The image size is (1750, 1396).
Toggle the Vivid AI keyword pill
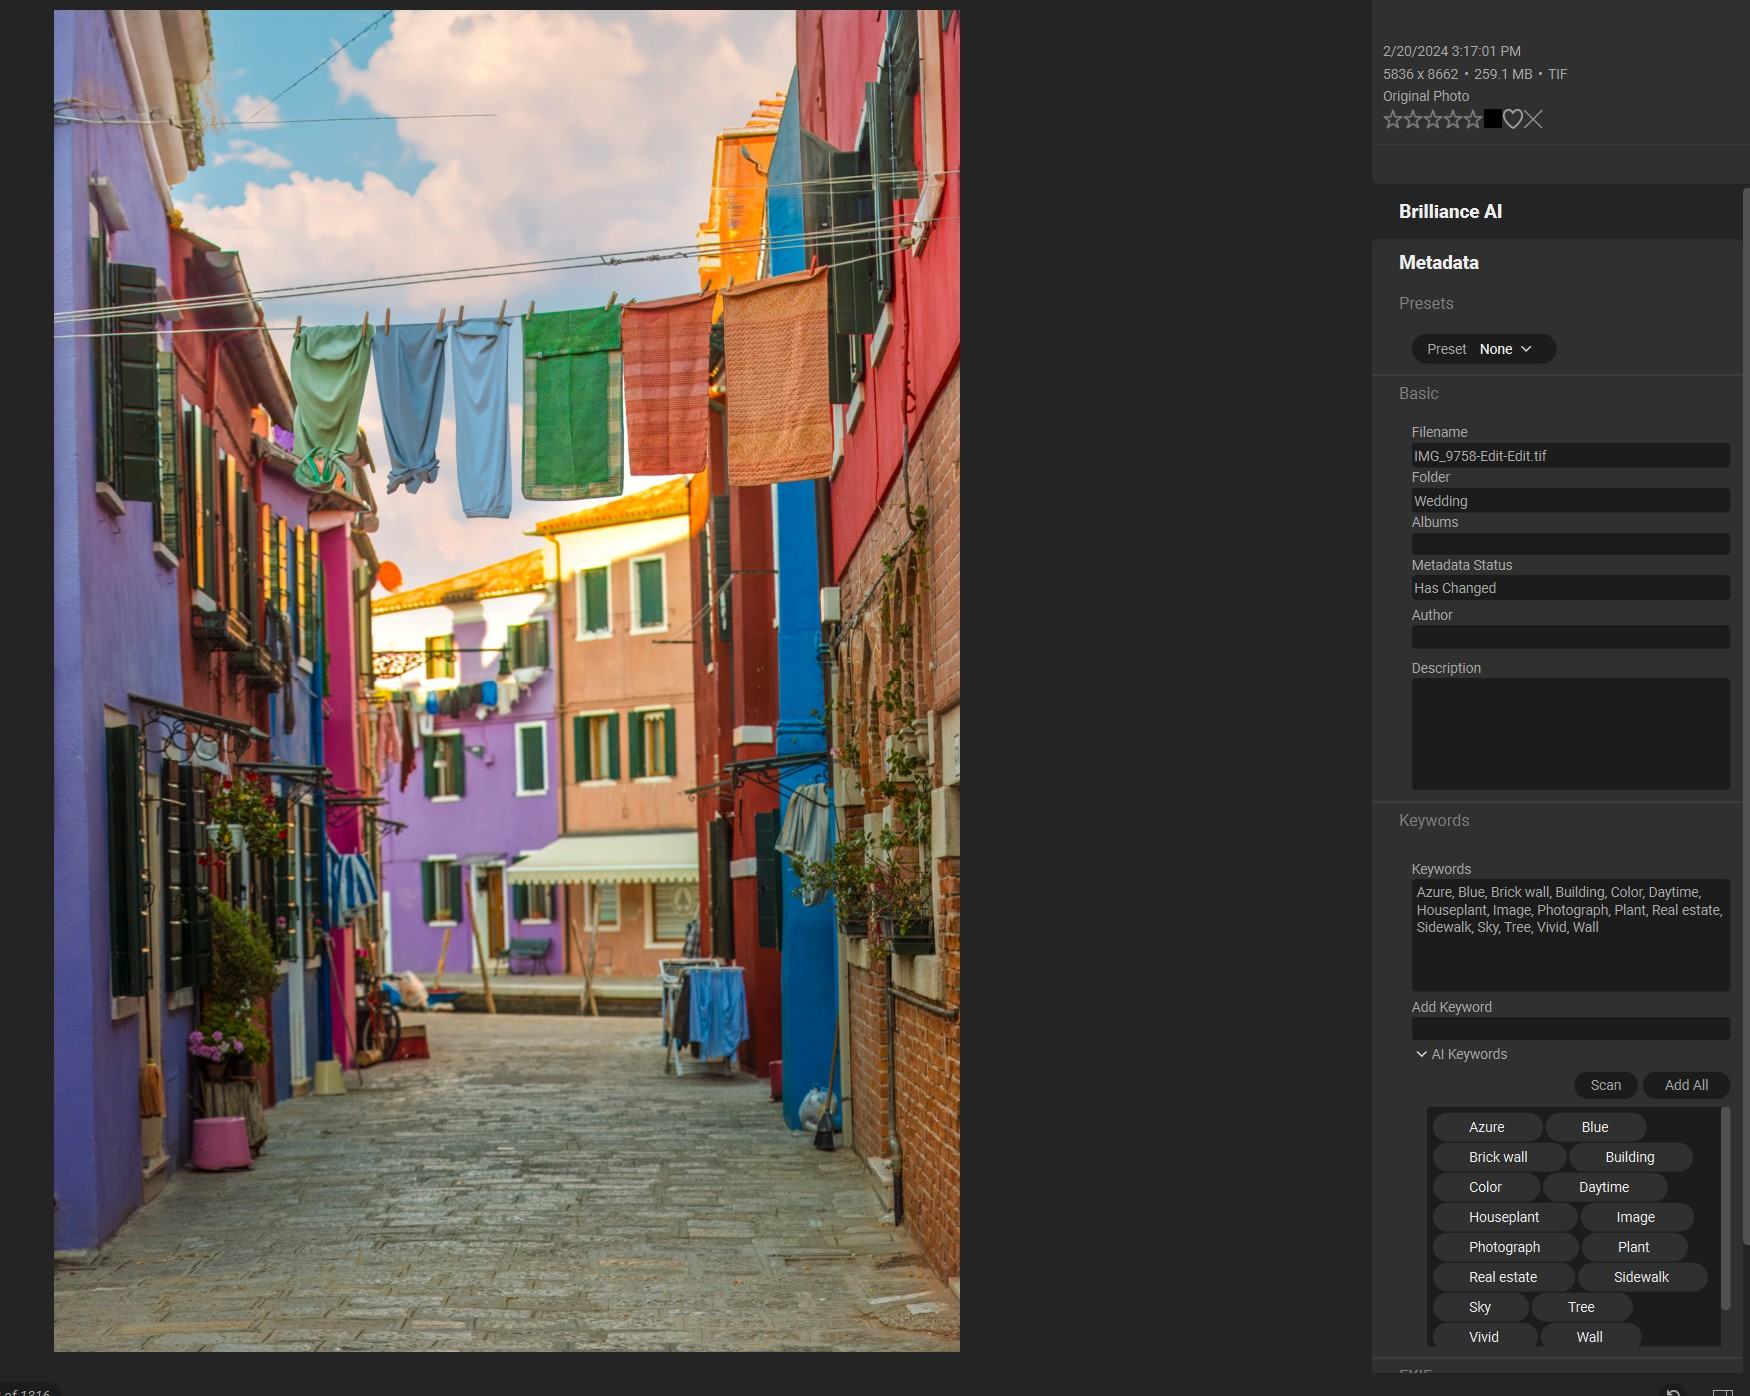click(x=1483, y=1337)
